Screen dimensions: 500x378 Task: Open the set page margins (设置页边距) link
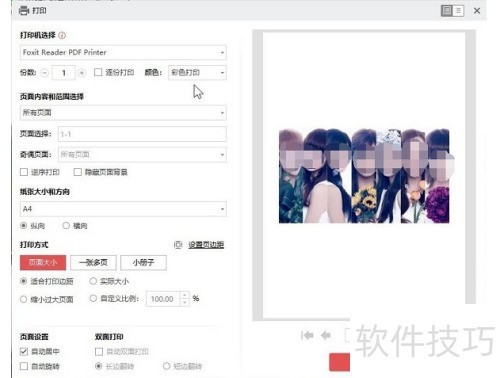(x=206, y=245)
